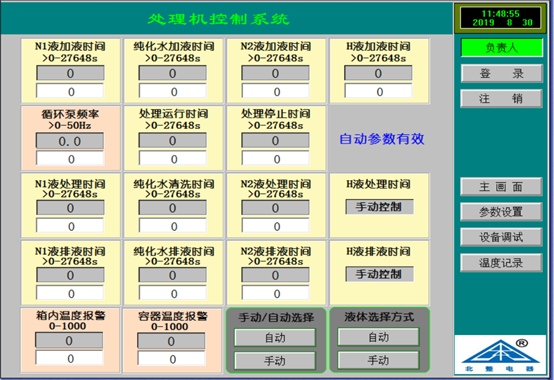Click the green 负责人 user indicator
Image resolution: width=554 pixels, height=380 pixels.
coord(502,48)
